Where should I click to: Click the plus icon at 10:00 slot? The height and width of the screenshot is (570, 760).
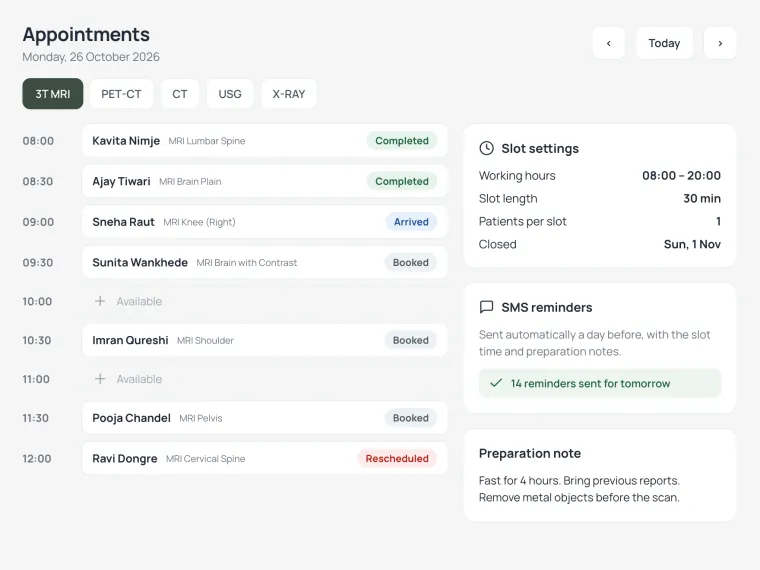[100, 301]
